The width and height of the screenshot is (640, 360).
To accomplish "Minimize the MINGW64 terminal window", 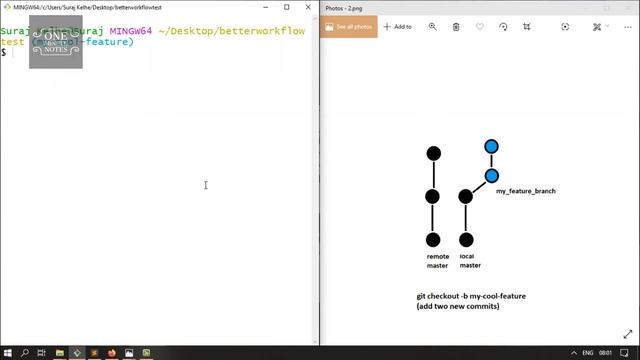I will click(265, 7).
